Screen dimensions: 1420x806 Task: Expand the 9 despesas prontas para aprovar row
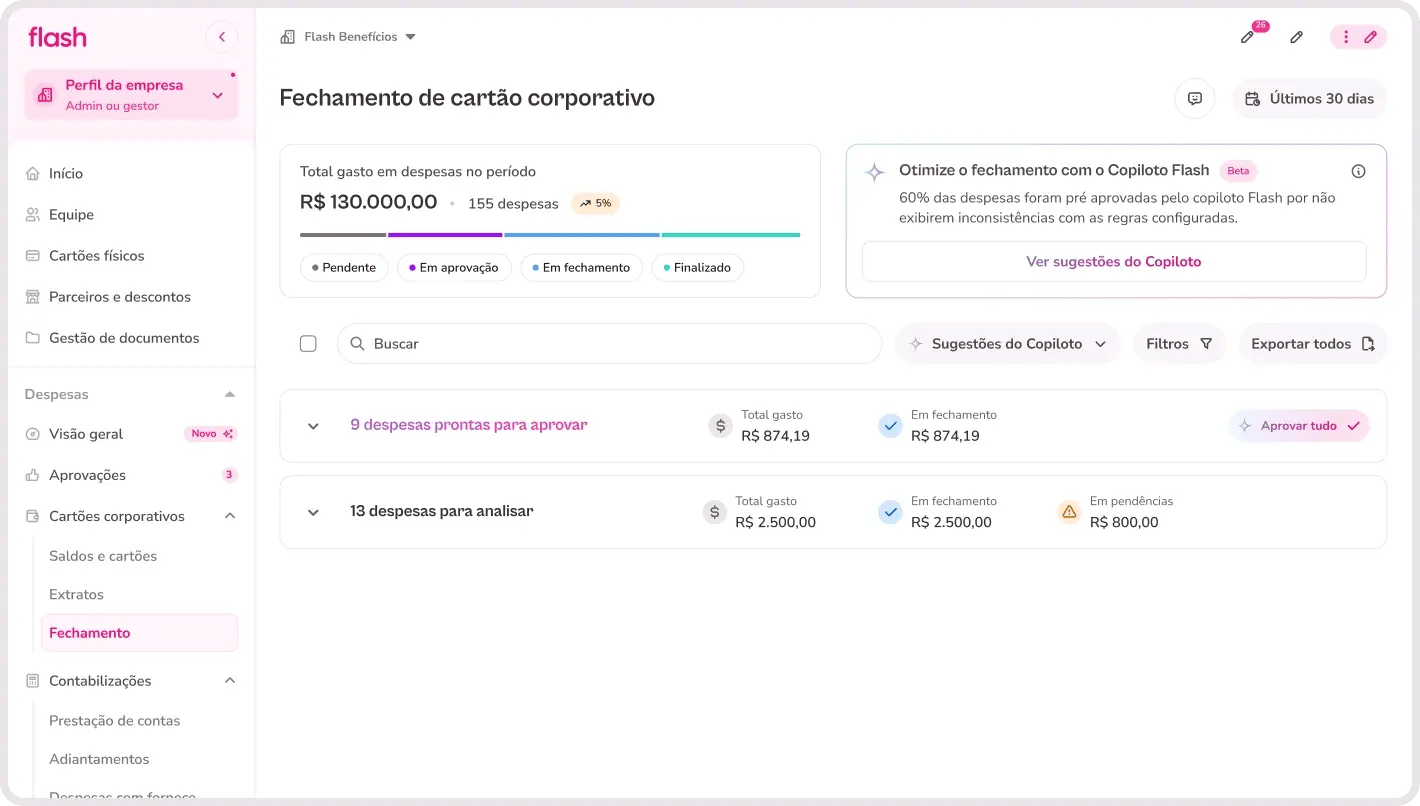point(313,426)
